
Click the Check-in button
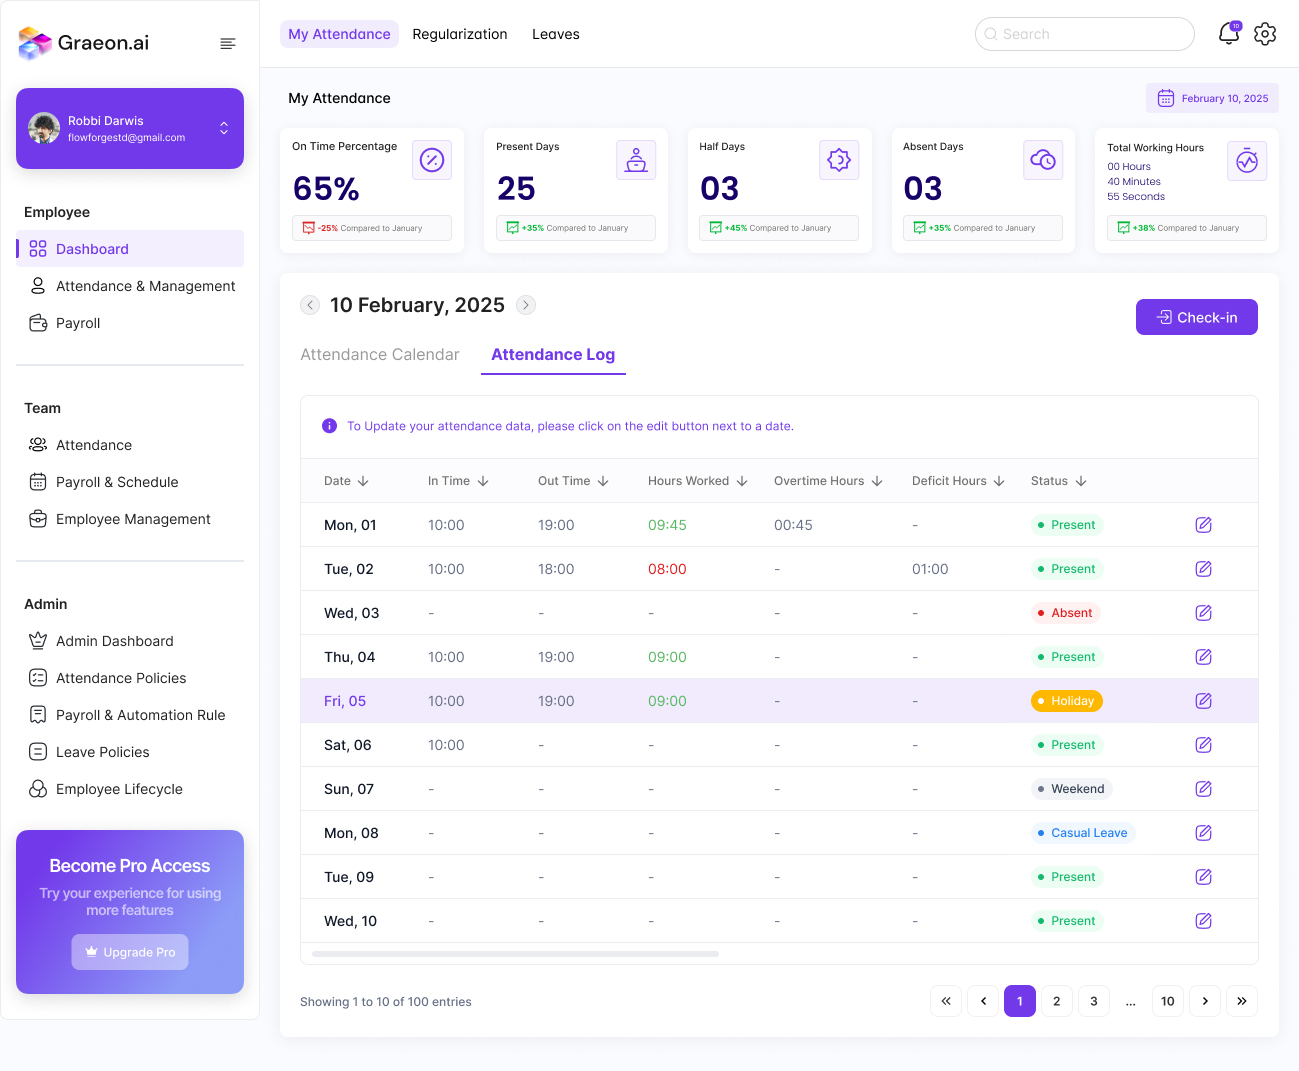(x=1196, y=317)
